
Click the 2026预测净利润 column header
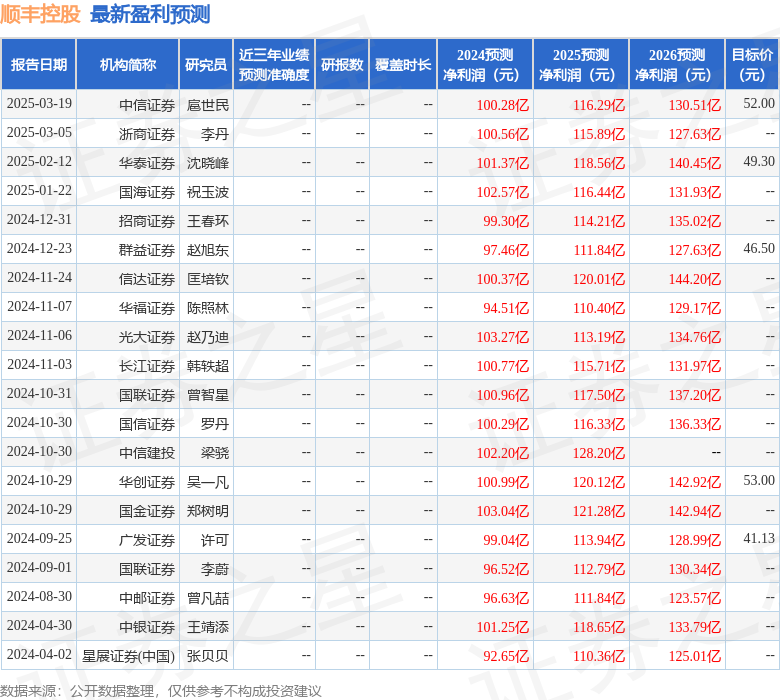coord(677,65)
